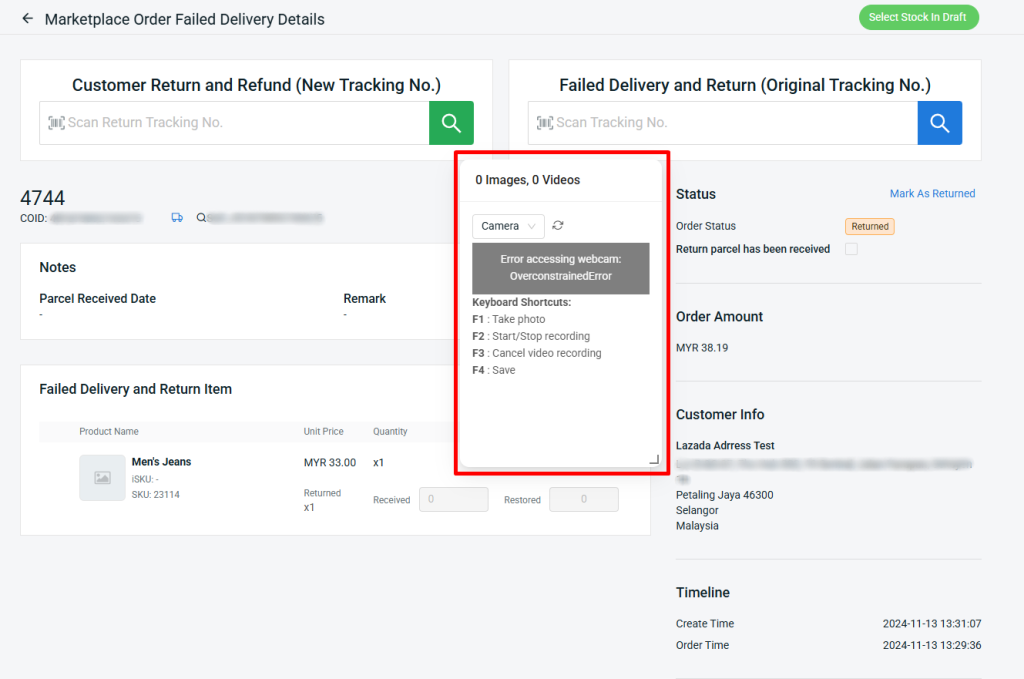Click the magnifier icon beside COID
Image resolution: width=1024 pixels, height=679 pixels.
click(201, 217)
